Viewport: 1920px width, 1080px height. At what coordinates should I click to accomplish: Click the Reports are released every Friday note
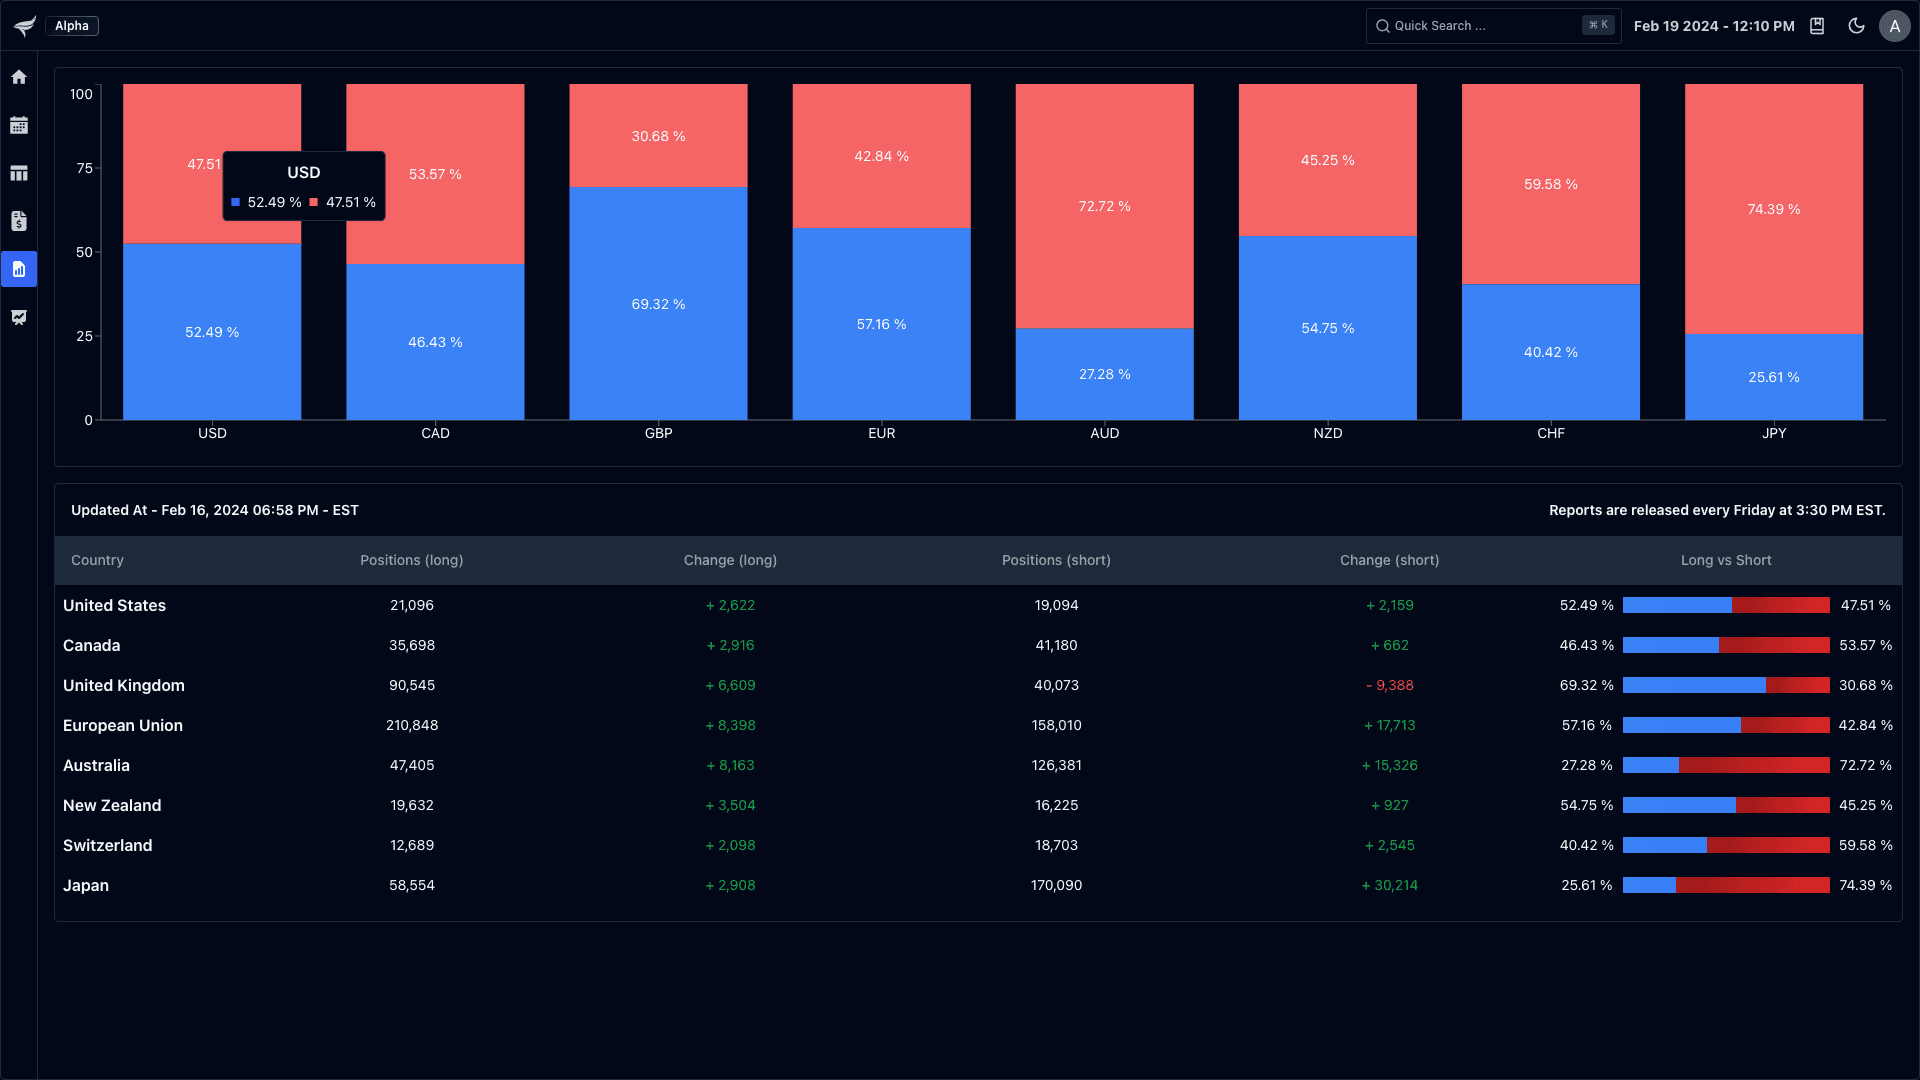click(1717, 510)
